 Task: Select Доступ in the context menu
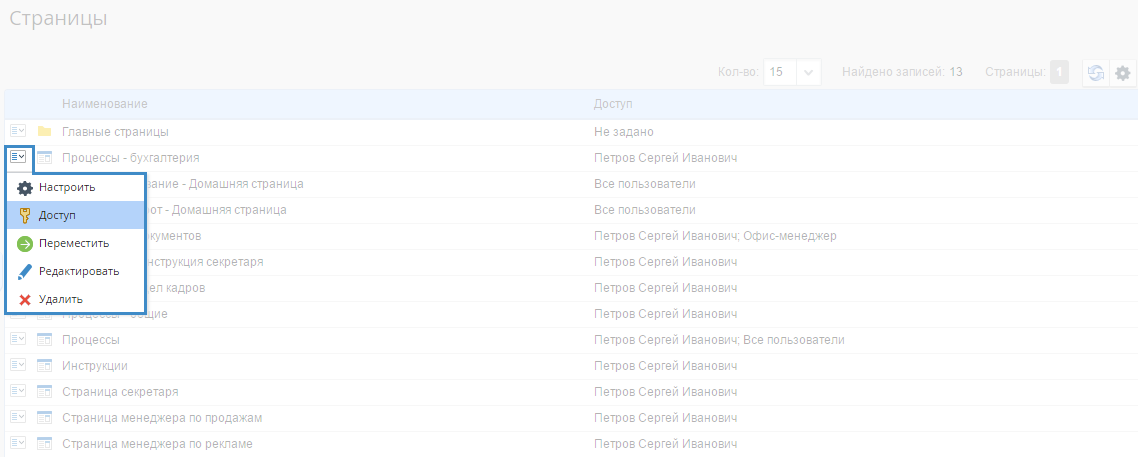75,215
